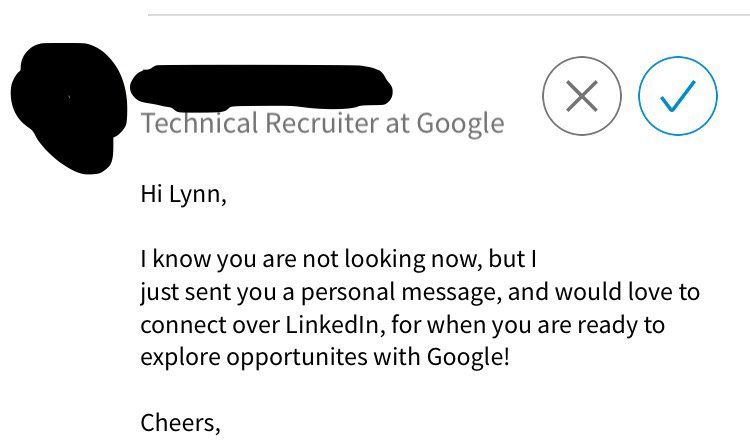Click the name 'Lynn' in the greeting
The image size is (750, 440).
197,194
